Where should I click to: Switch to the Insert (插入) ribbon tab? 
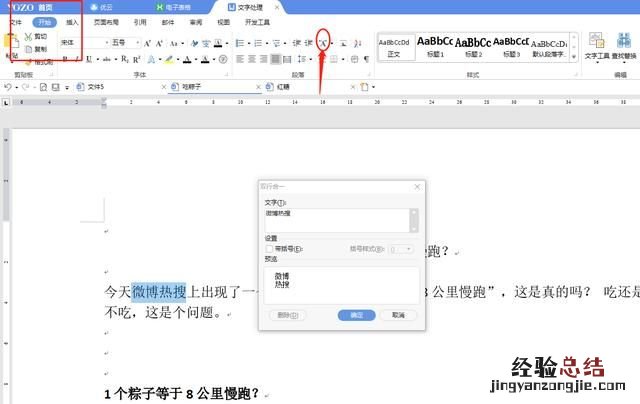pos(72,22)
